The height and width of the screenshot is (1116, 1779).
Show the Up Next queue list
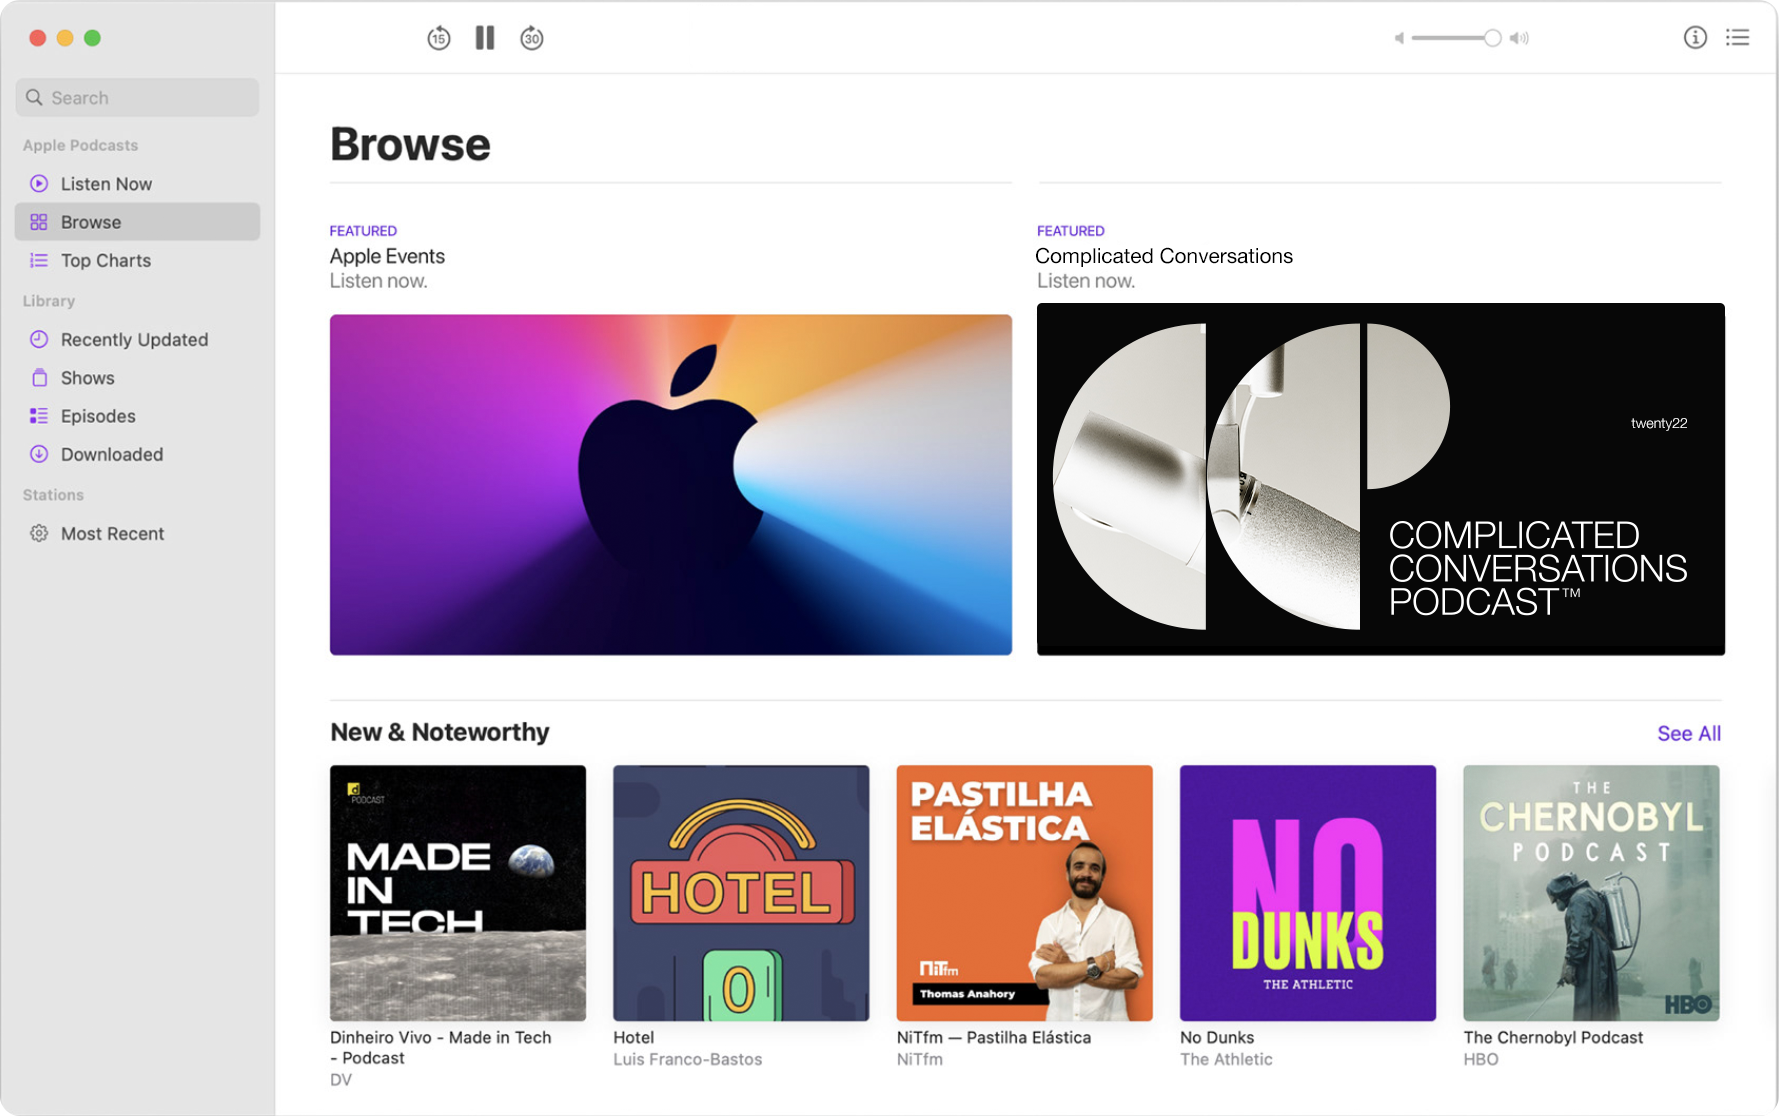point(1738,38)
